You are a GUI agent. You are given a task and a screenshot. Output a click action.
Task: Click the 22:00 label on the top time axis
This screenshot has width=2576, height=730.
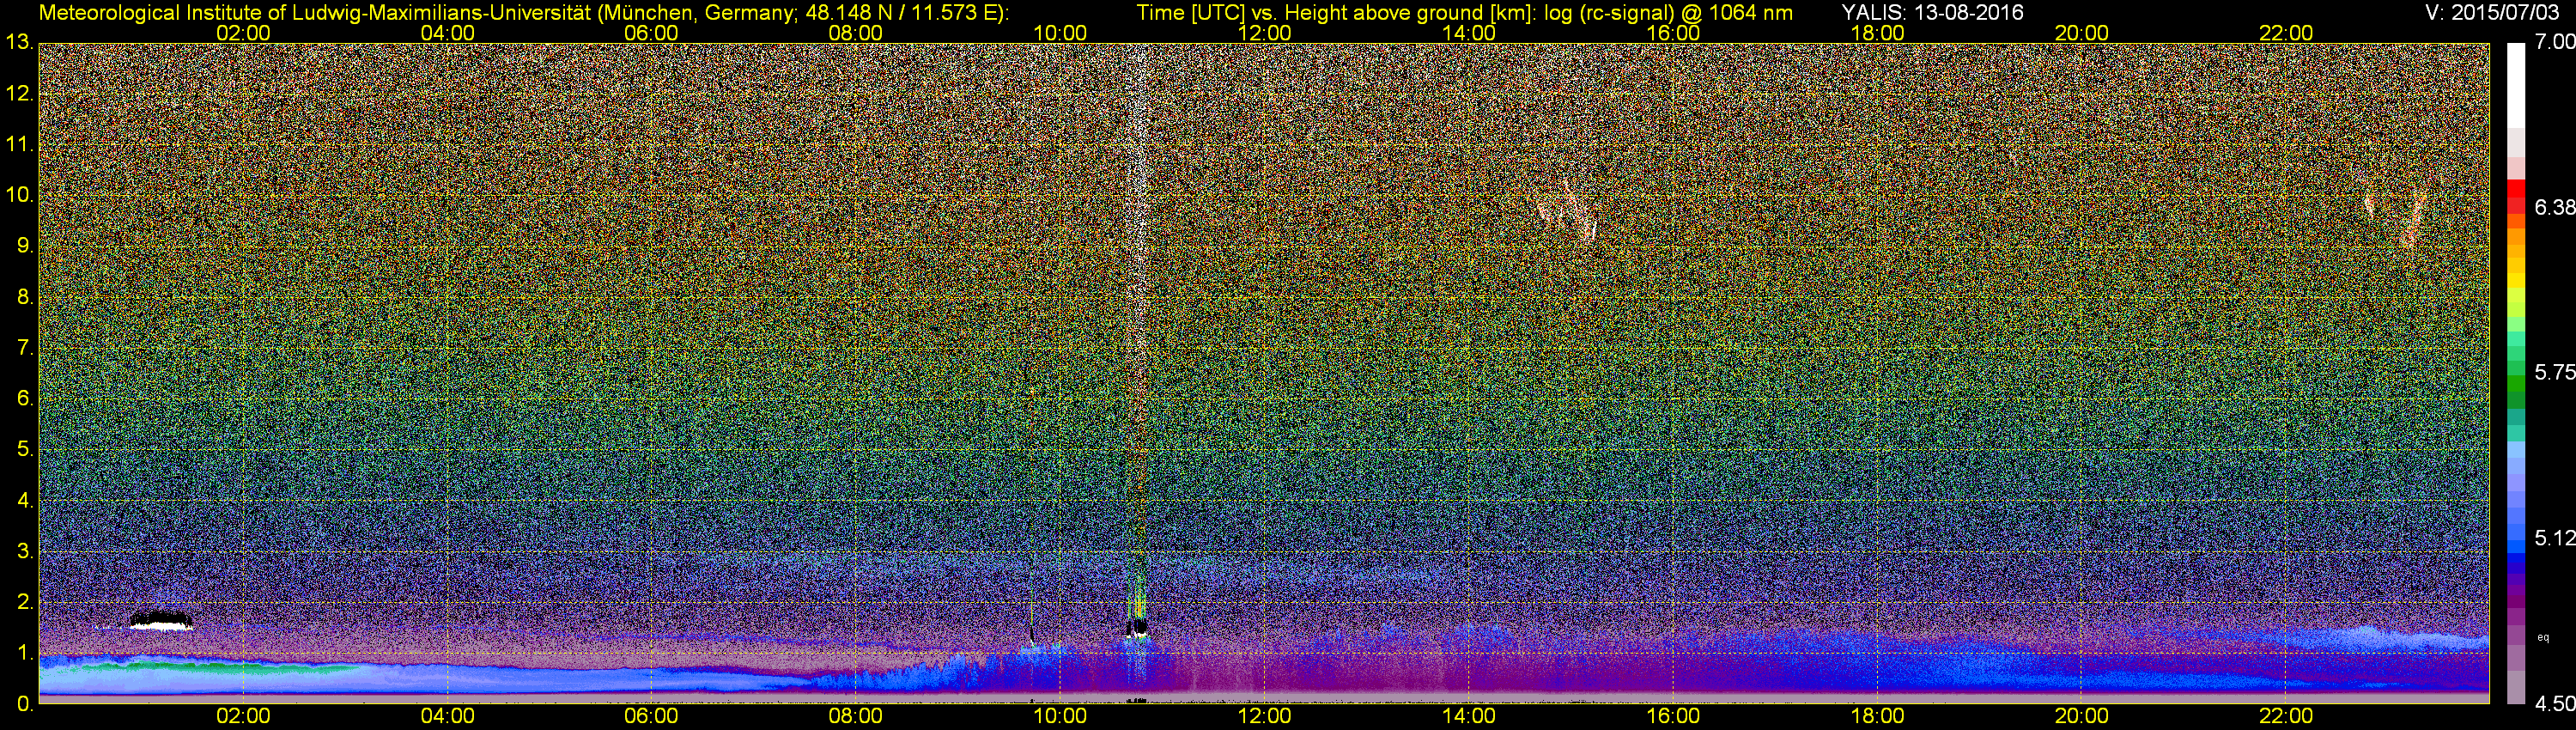tap(2286, 33)
